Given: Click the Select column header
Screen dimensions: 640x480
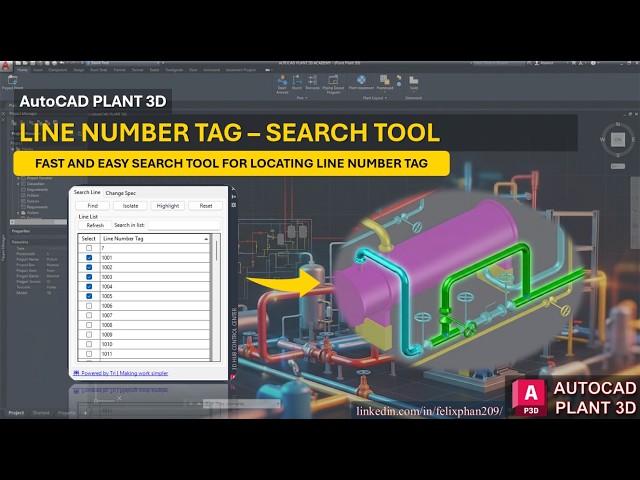Looking at the screenshot, I should (x=89, y=238).
